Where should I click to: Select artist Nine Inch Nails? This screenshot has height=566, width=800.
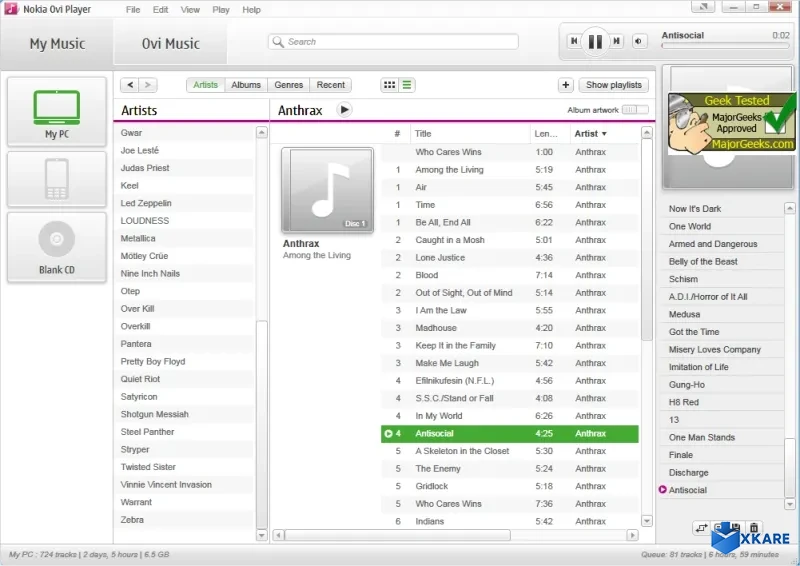coord(184,274)
